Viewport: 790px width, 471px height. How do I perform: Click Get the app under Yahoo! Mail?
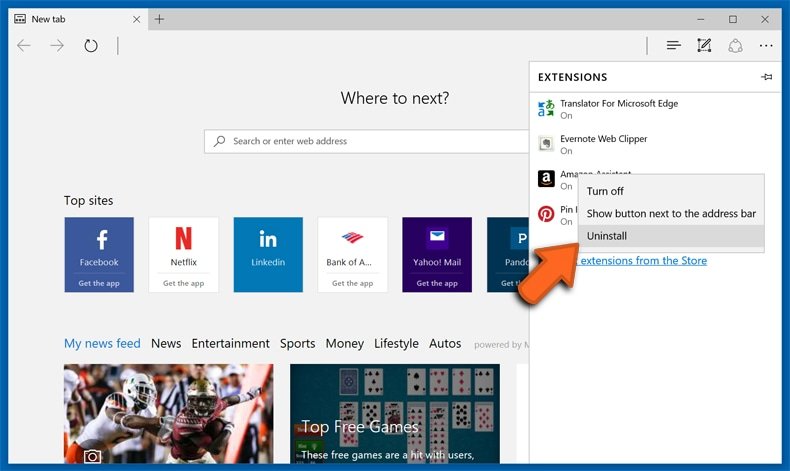437,283
